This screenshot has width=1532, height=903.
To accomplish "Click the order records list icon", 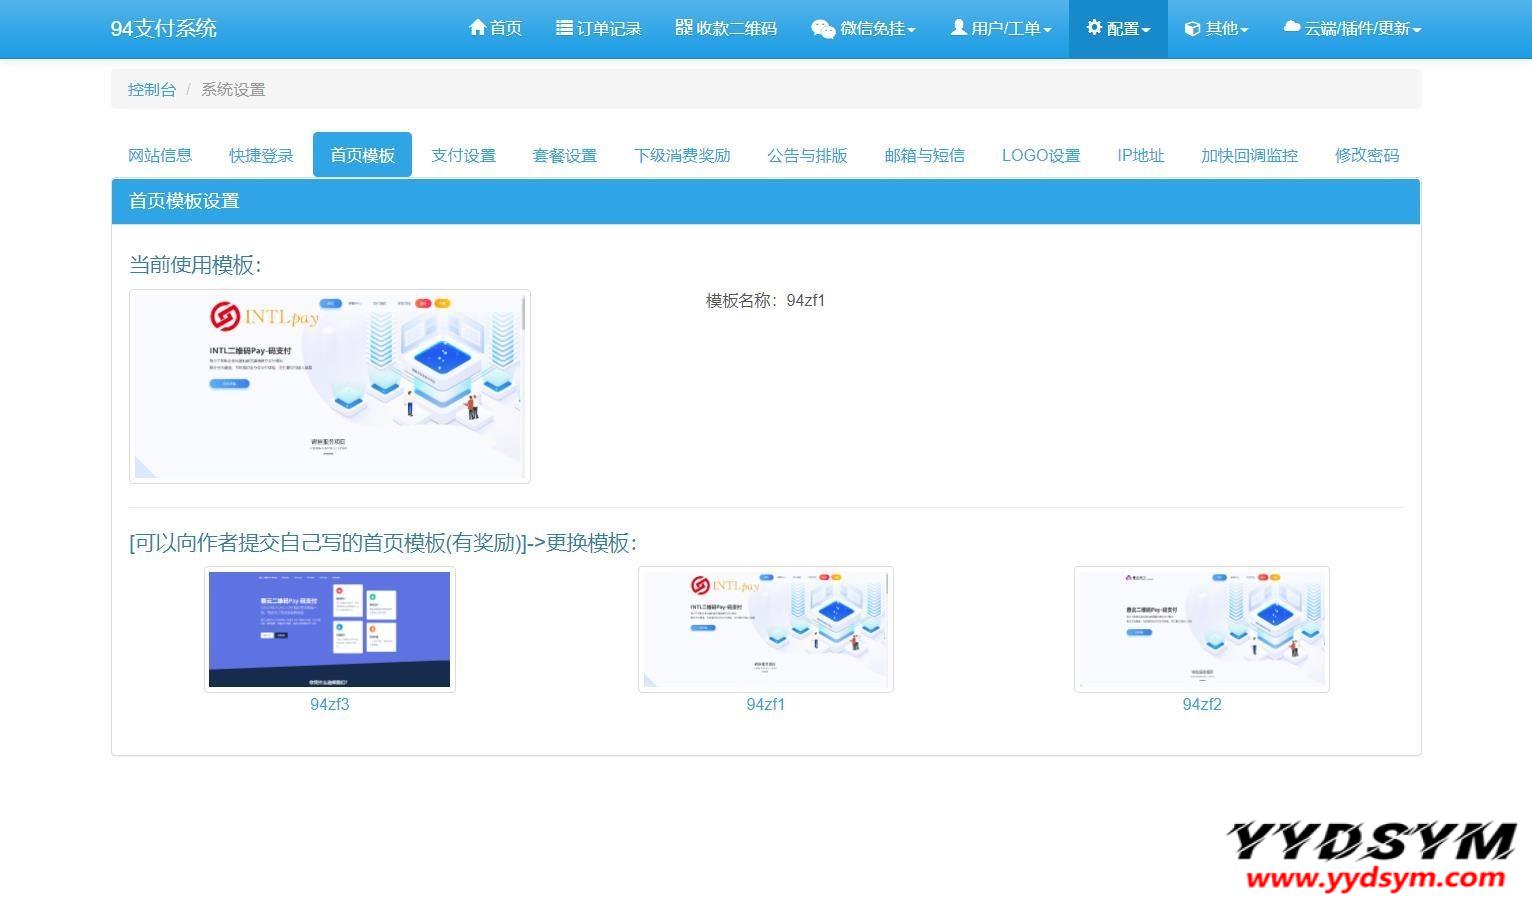I will (x=564, y=28).
